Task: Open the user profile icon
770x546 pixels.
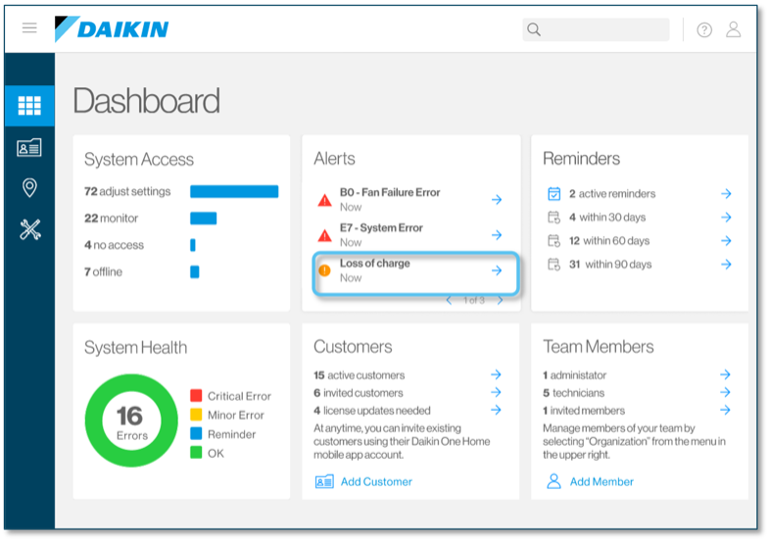Action: click(734, 29)
